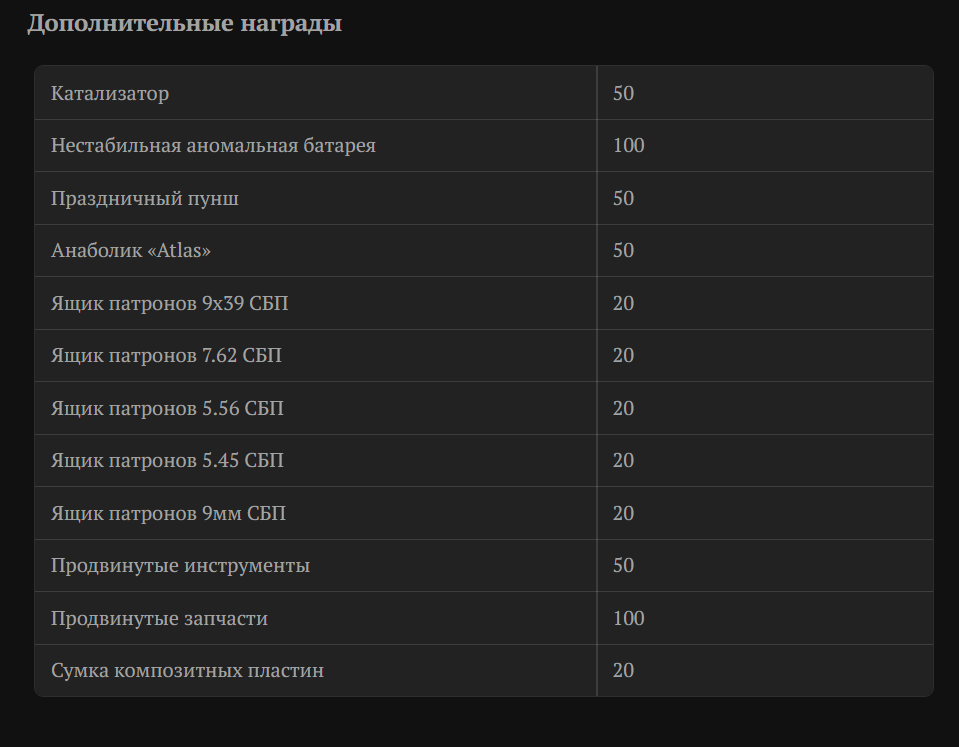Click 'Нестабильная аномальная батарея' row name
This screenshot has height=747, width=959.
(213, 146)
